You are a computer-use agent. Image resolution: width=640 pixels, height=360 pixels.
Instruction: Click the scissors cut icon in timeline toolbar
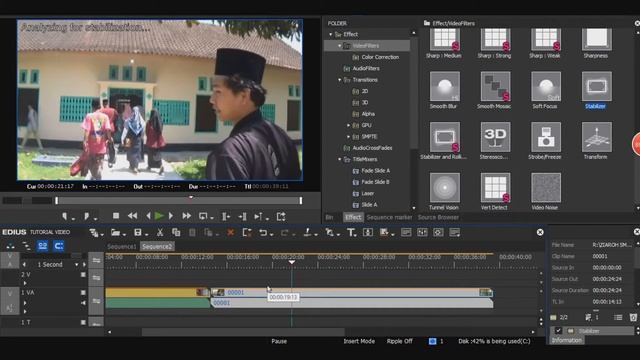click(160, 233)
